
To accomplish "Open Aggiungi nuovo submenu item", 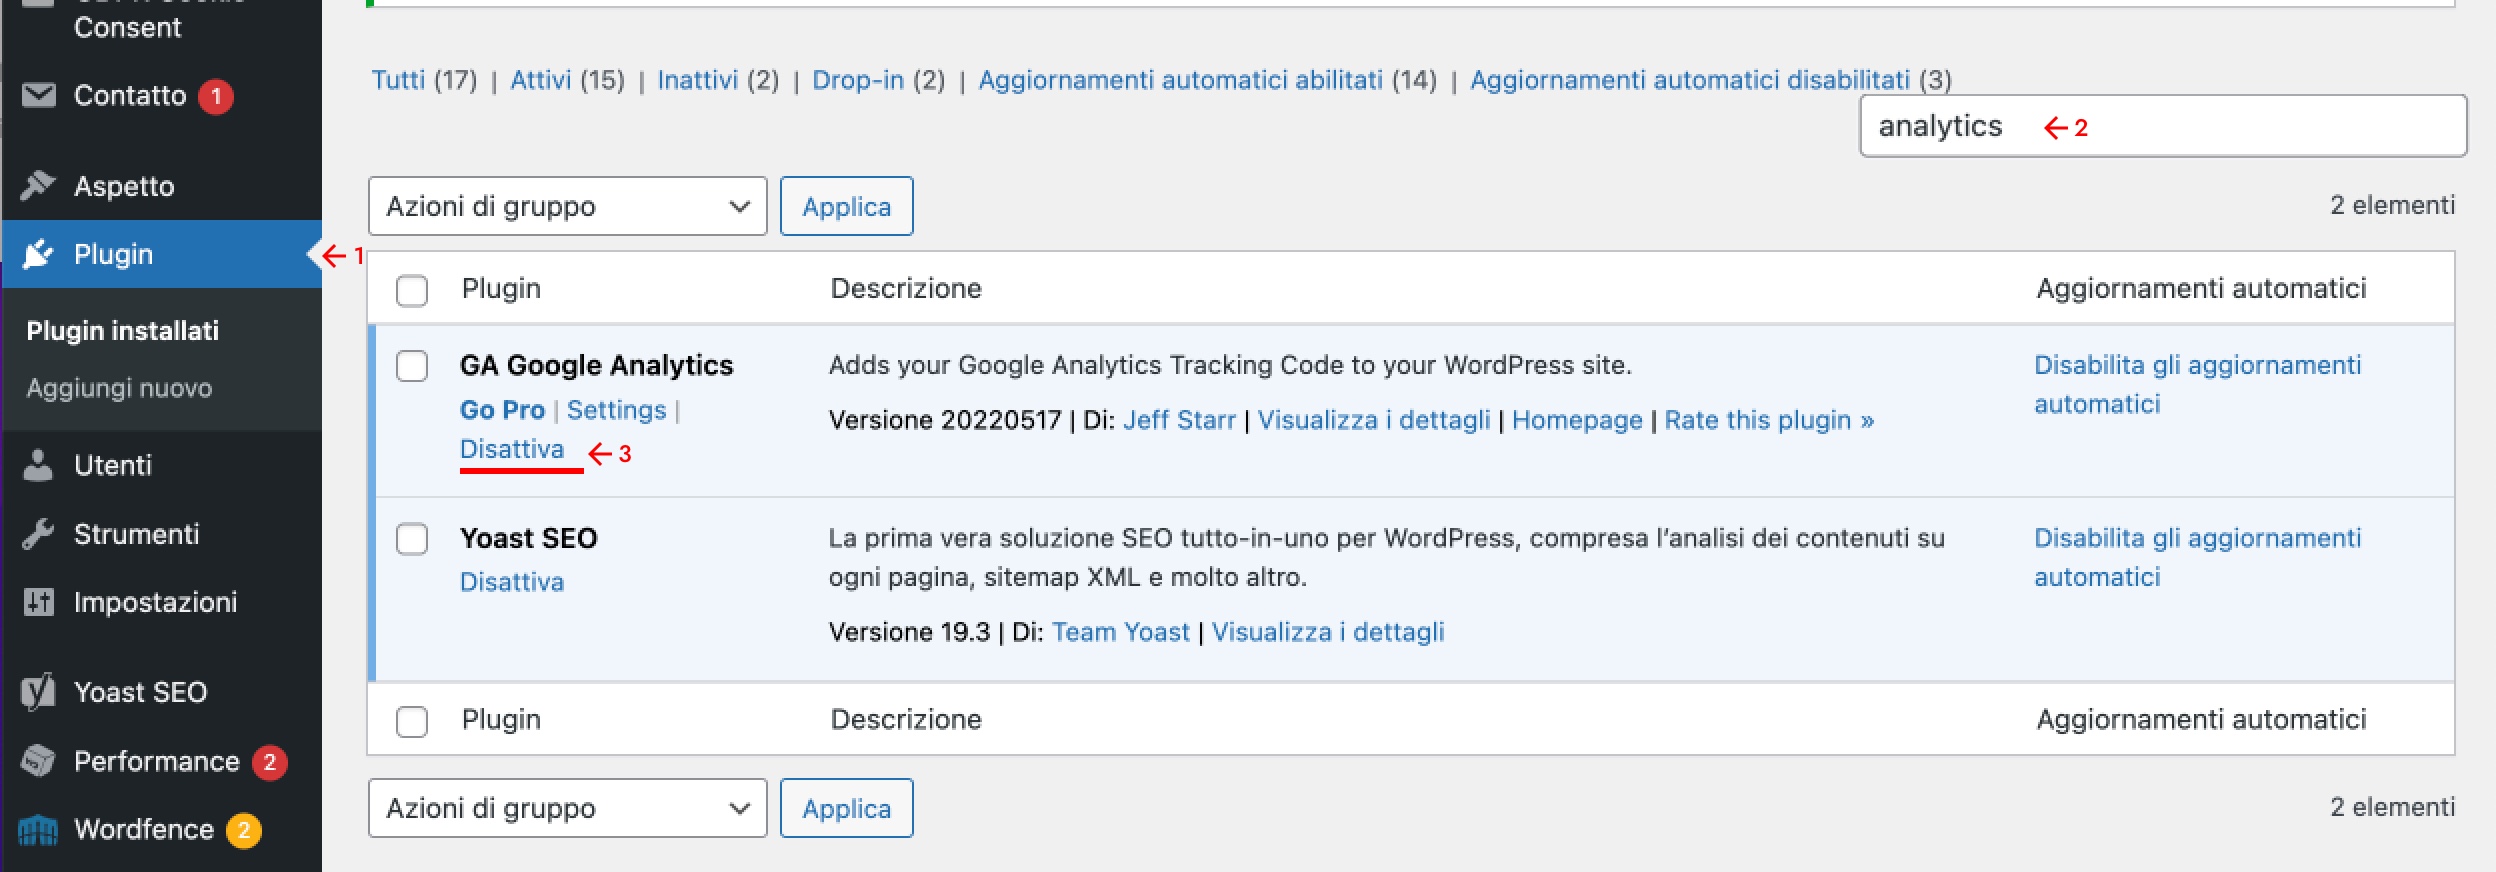I will pos(119,388).
